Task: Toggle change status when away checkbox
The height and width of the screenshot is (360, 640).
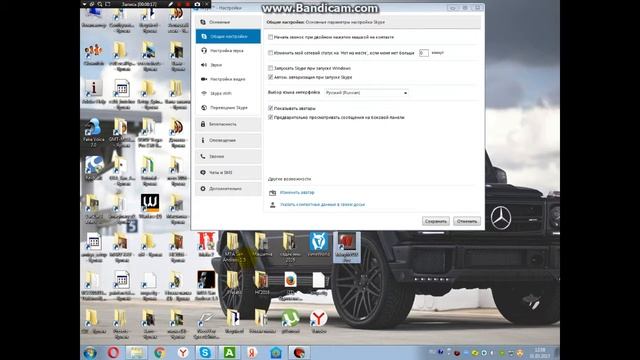Action: tap(270, 53)
